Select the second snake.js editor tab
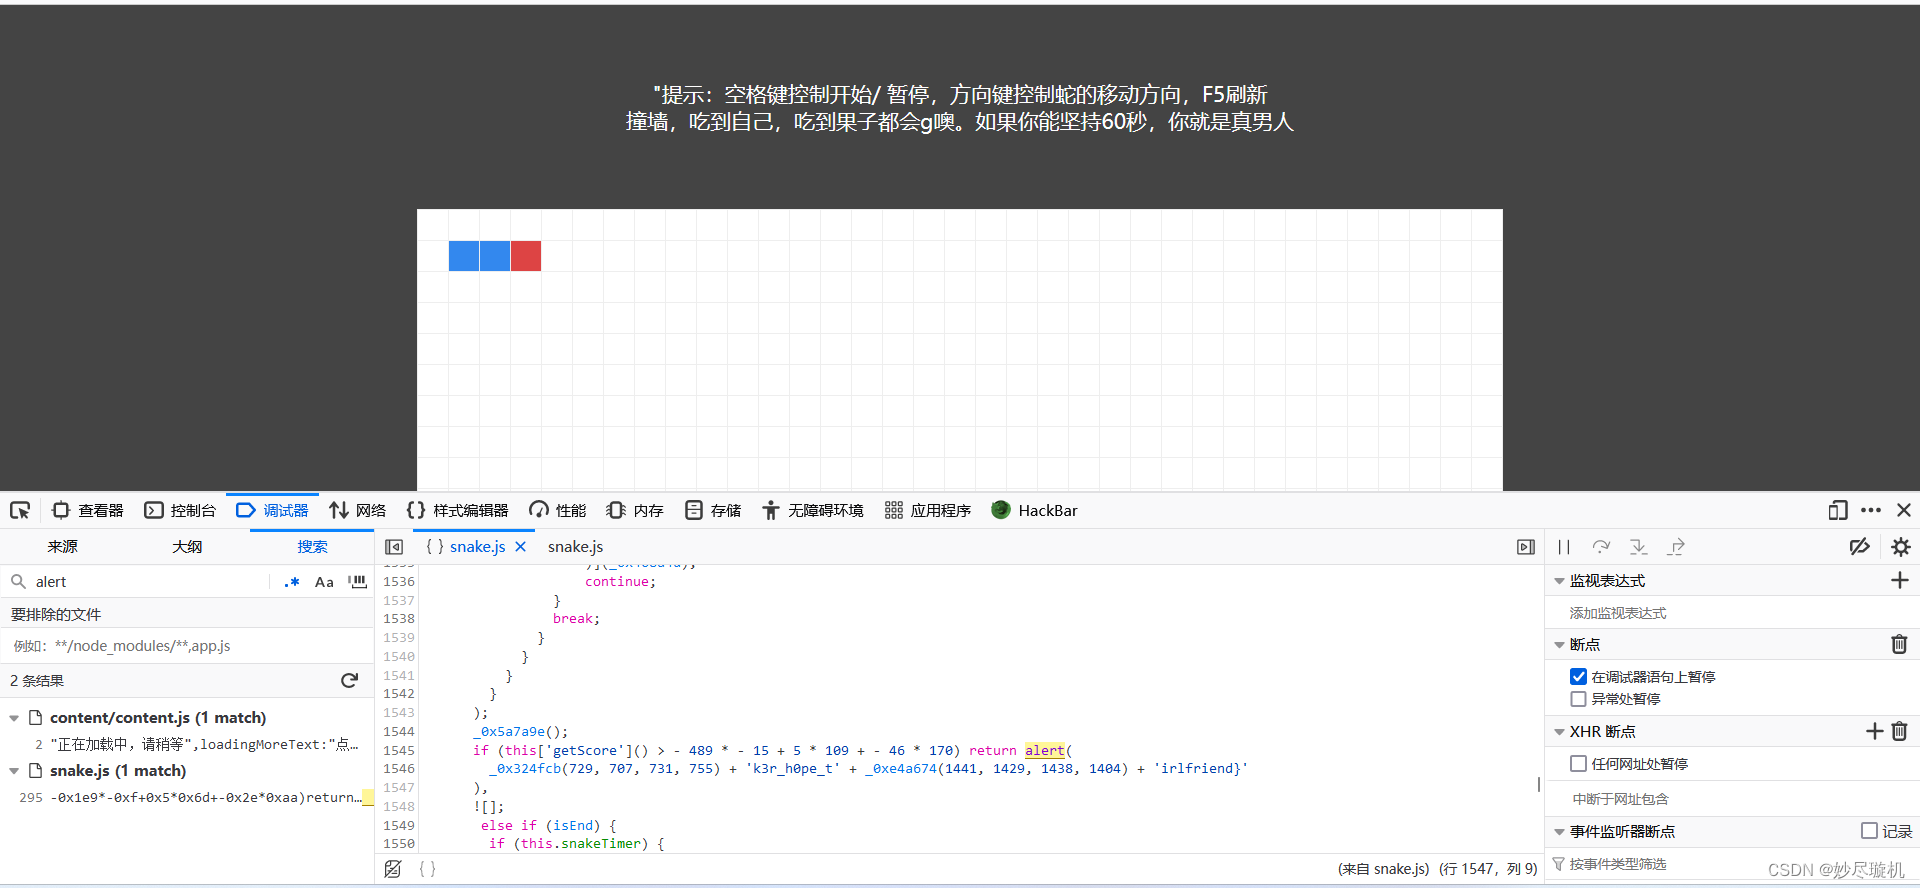Screen dimensions: 1920x888 pyautogui.click(x=576, y=547)
